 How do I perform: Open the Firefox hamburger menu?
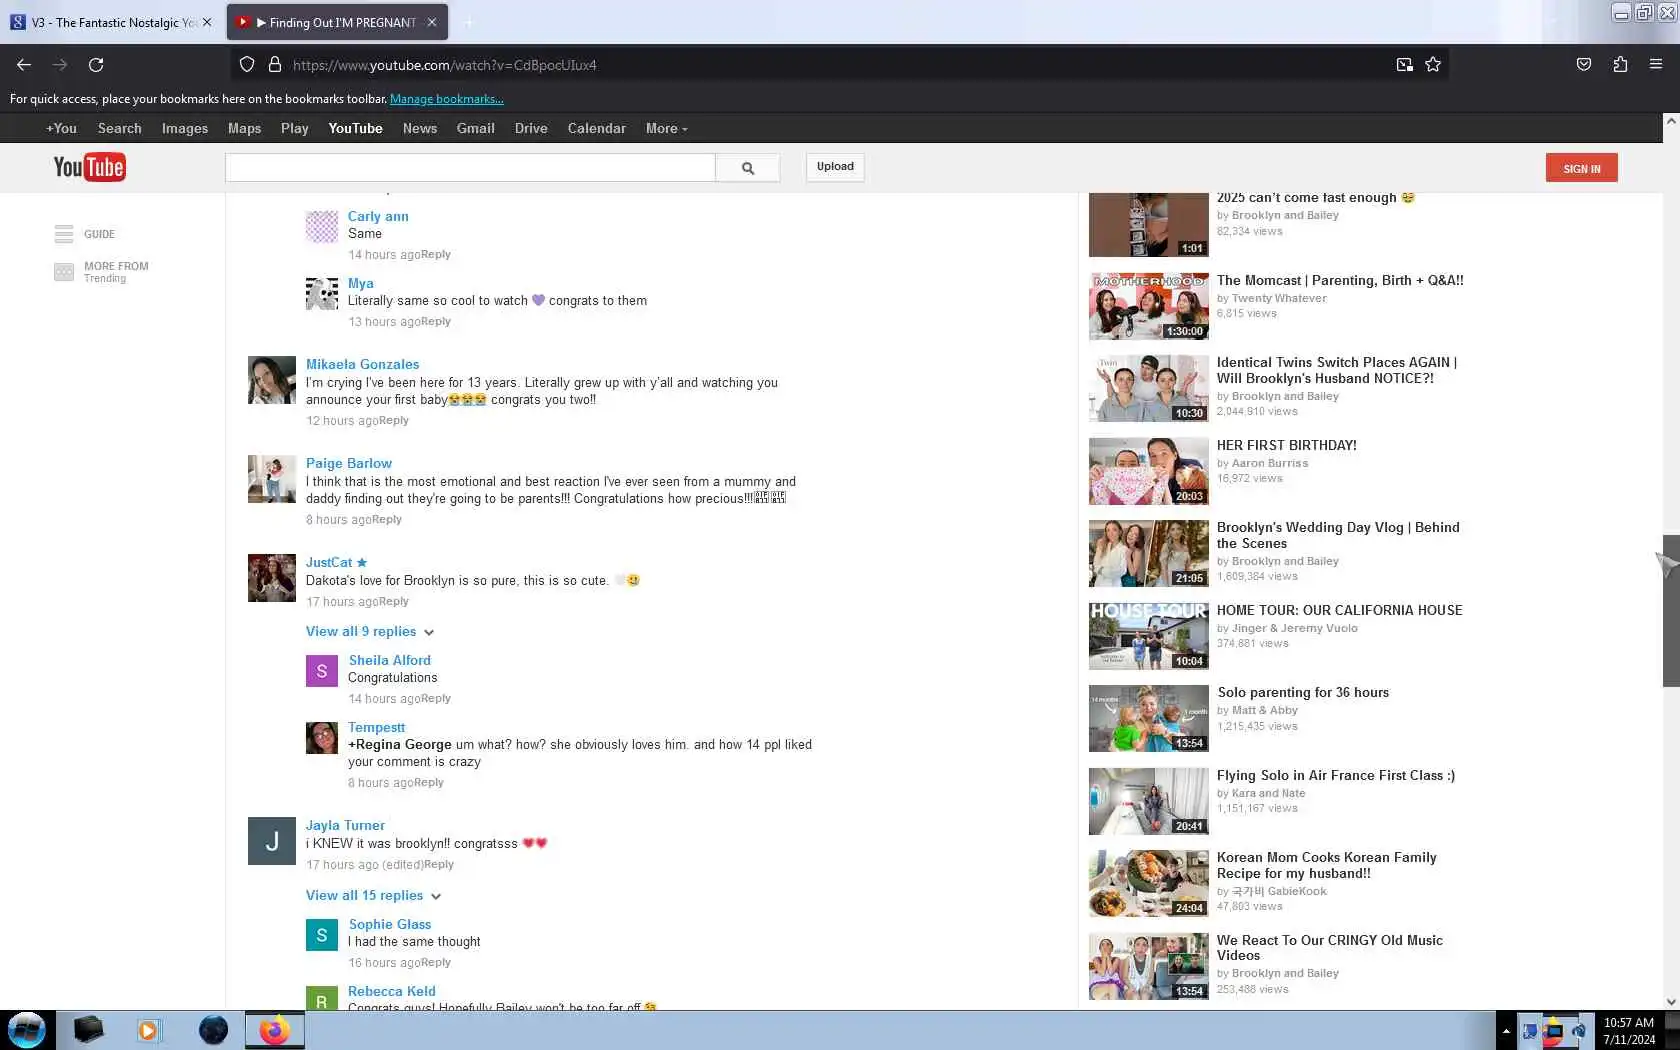tap(1656, 65)
